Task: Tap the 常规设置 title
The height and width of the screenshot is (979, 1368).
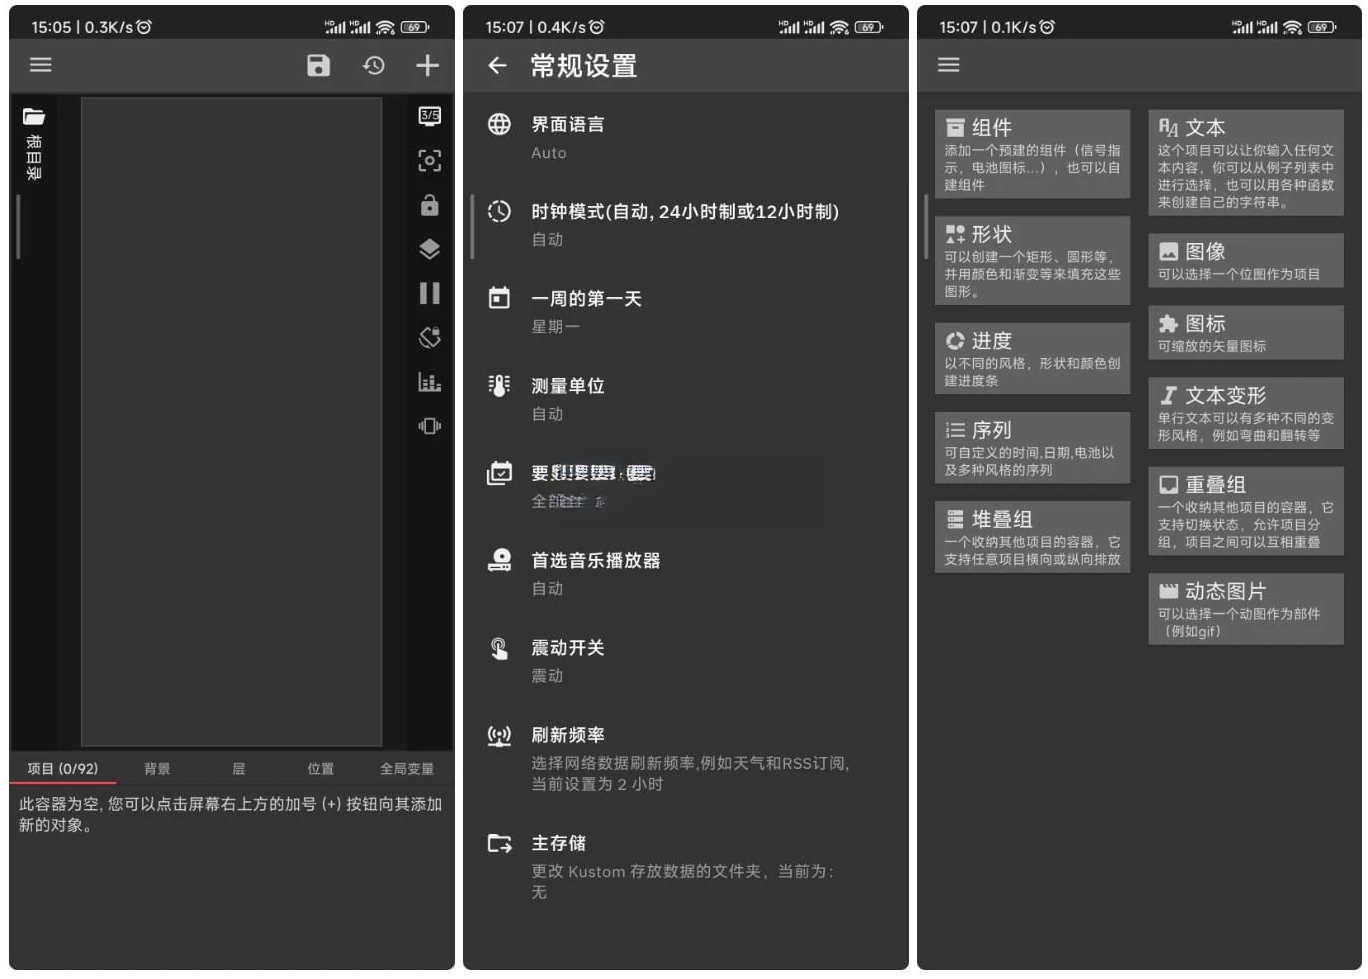Action: [583, 66]
